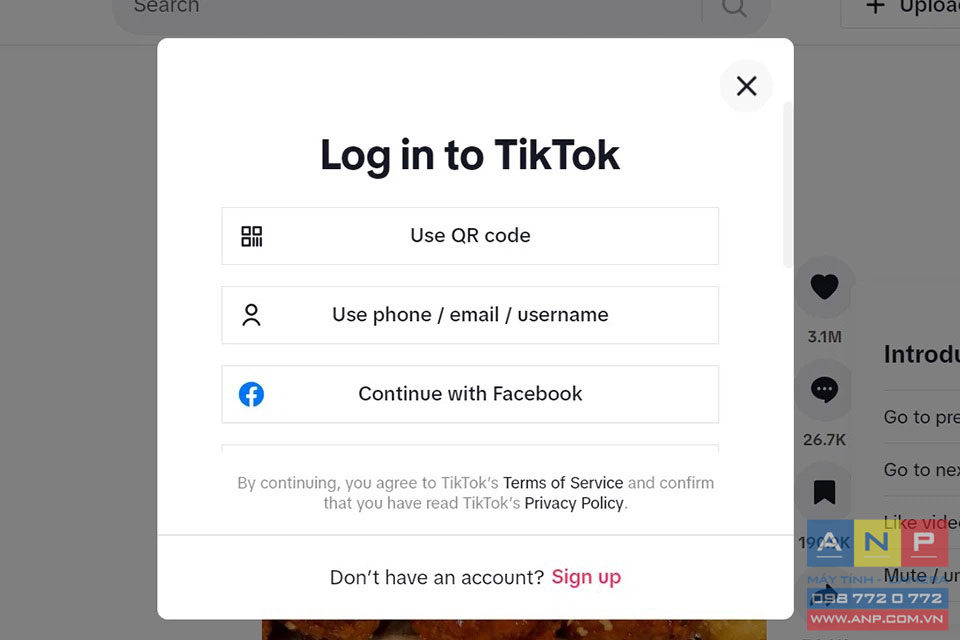Click the login dialog scrollbar
960x640 pixels.
click(x=787, y=185)
